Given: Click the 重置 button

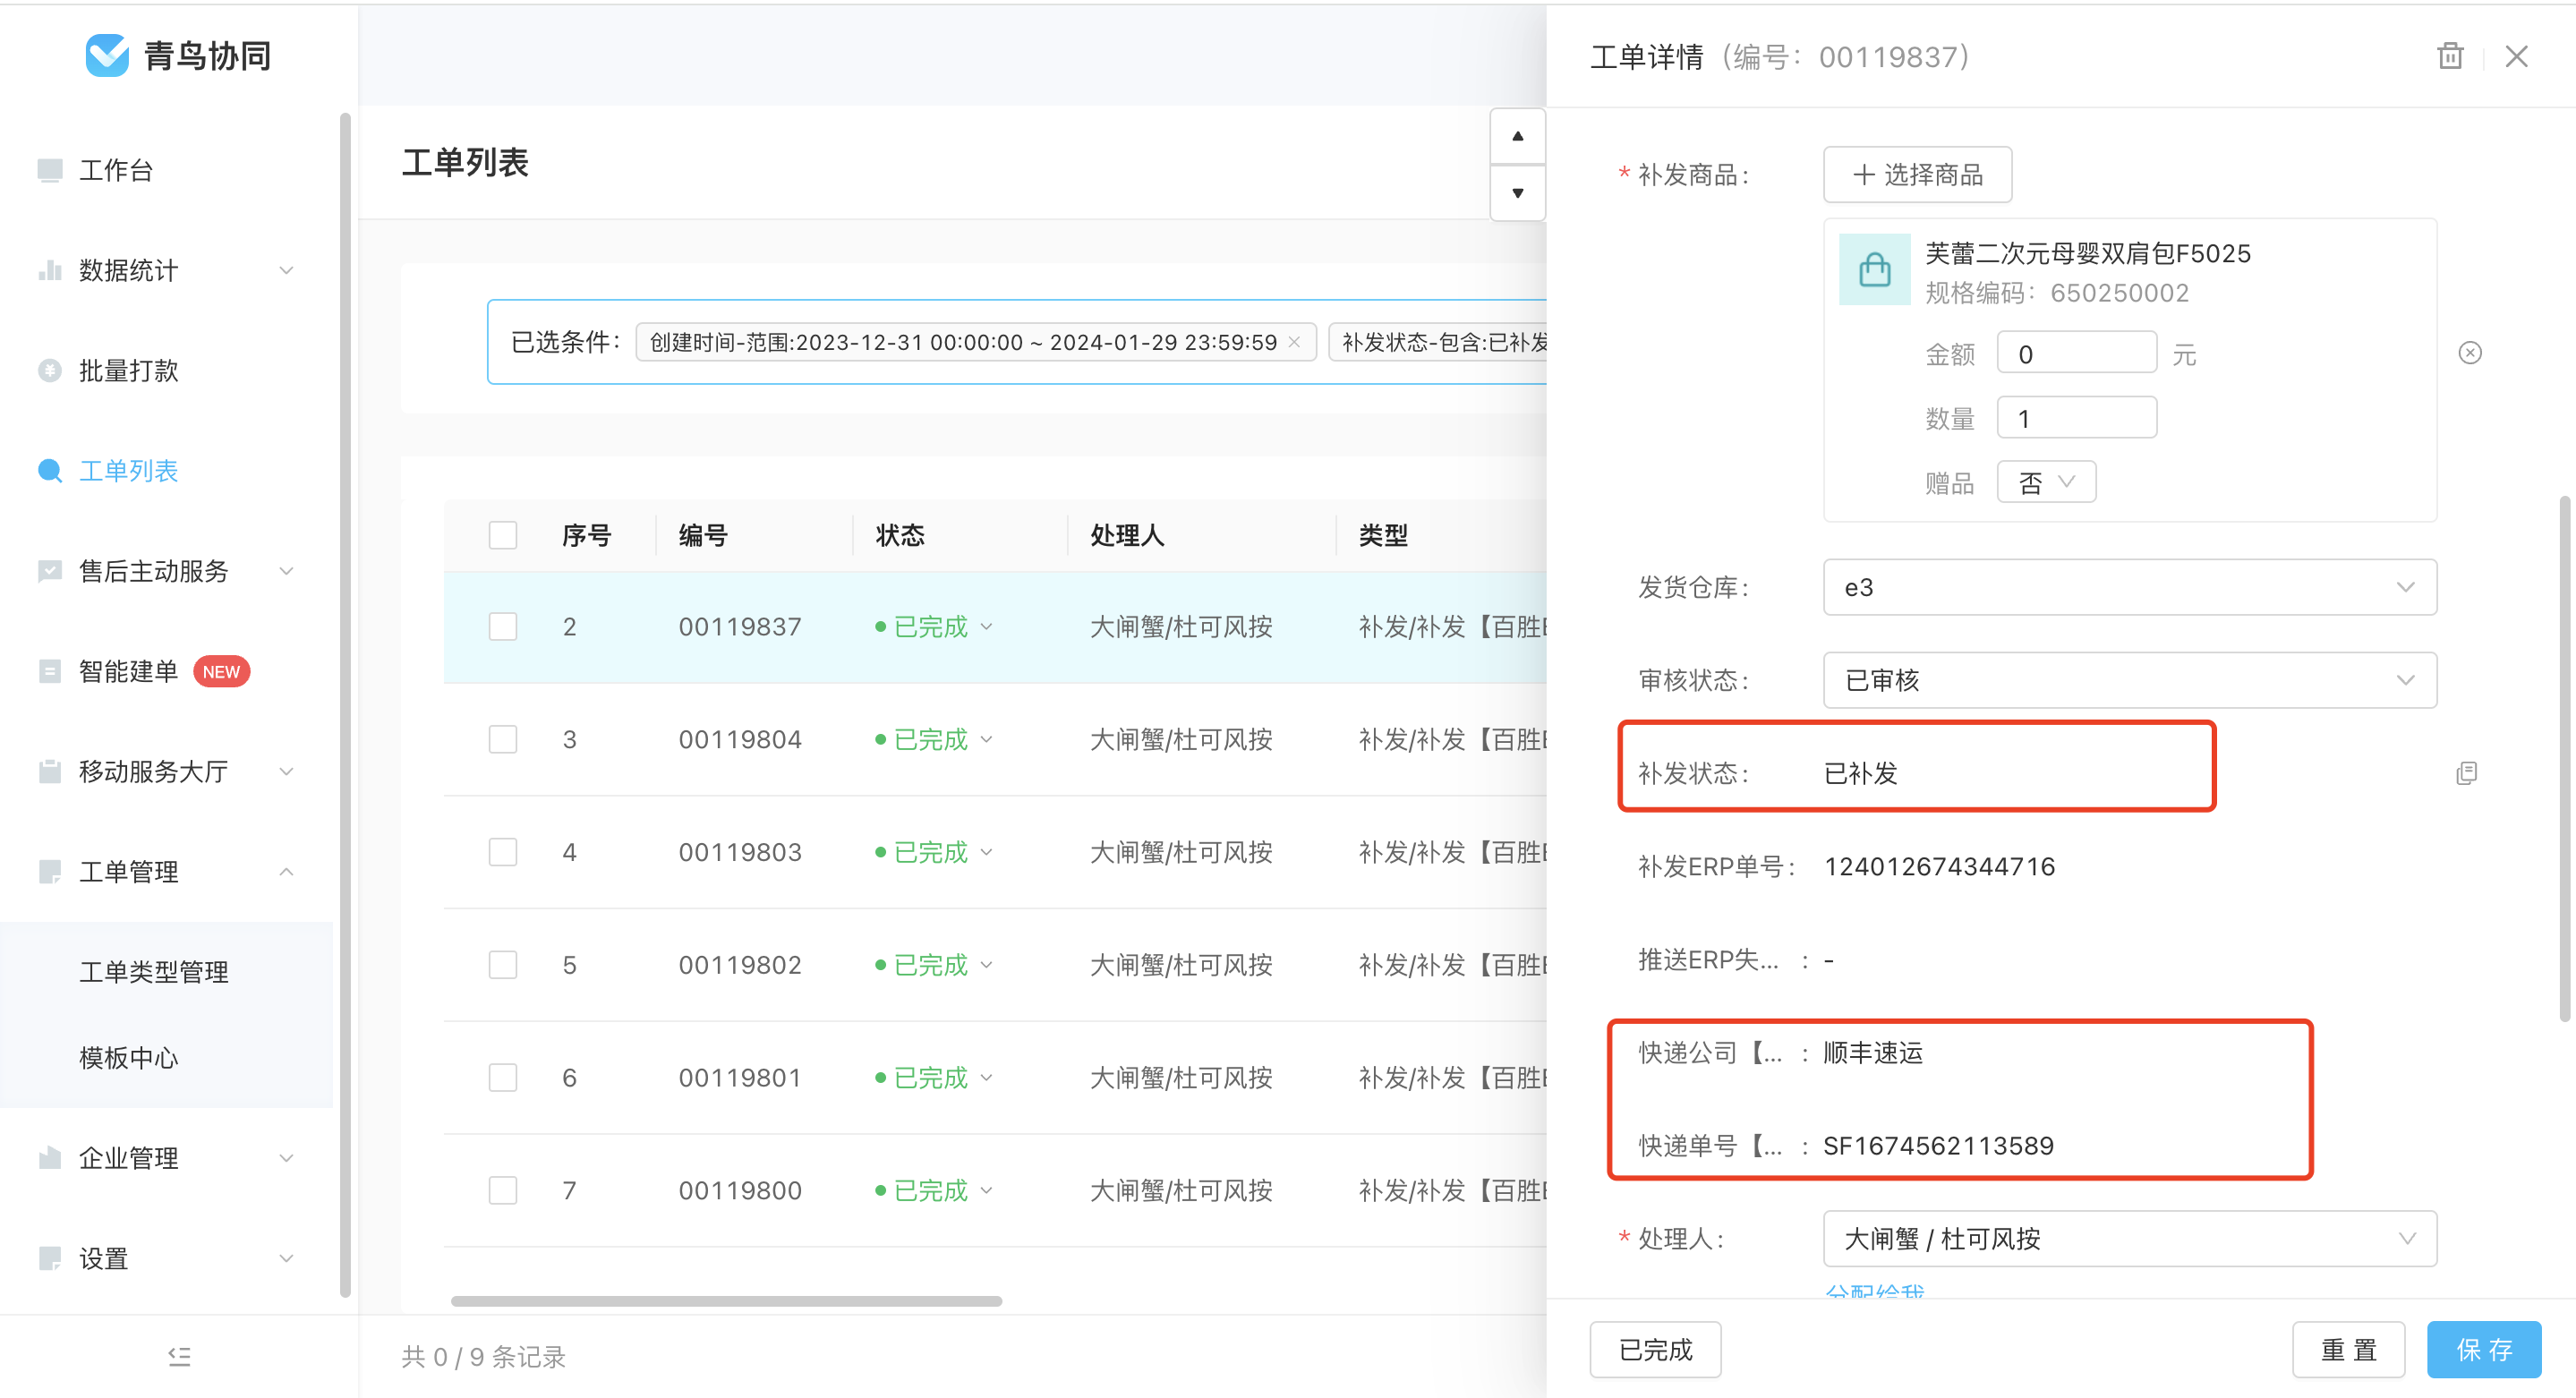Looking at the screenshot, I should point(2348,1350).
